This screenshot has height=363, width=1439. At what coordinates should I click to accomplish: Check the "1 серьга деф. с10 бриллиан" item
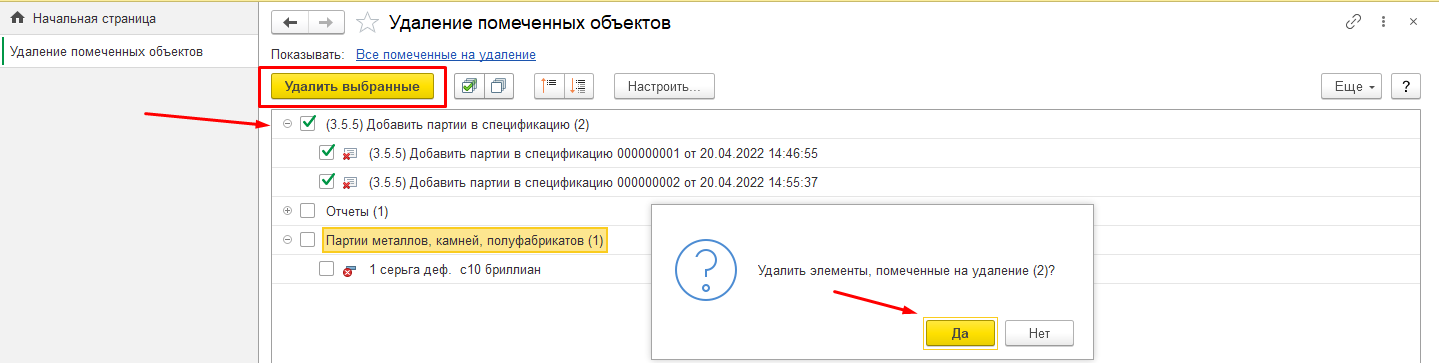pyautogui.click(x=326, y=269)
